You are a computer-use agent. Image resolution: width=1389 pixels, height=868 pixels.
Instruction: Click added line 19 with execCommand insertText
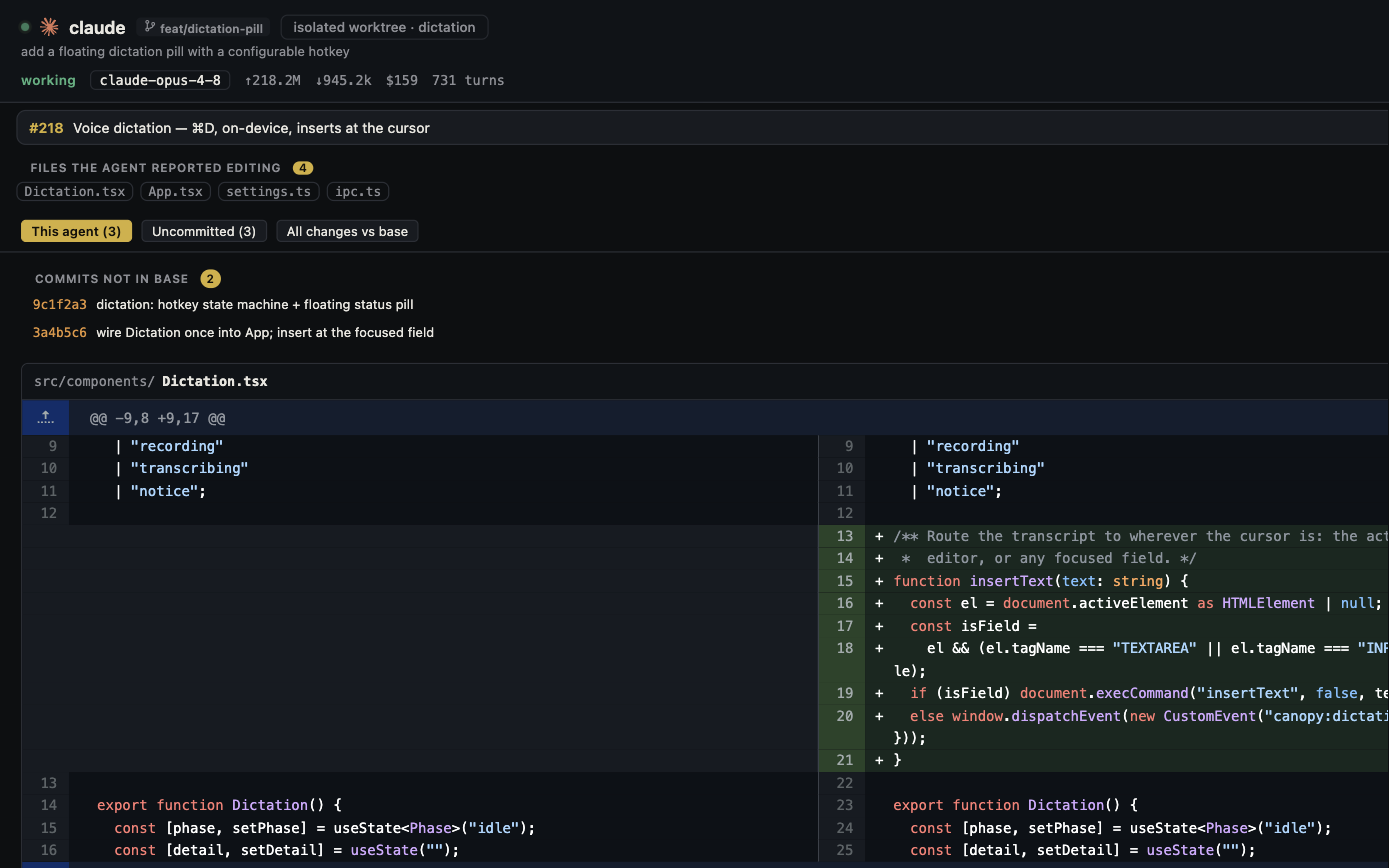1104,693
